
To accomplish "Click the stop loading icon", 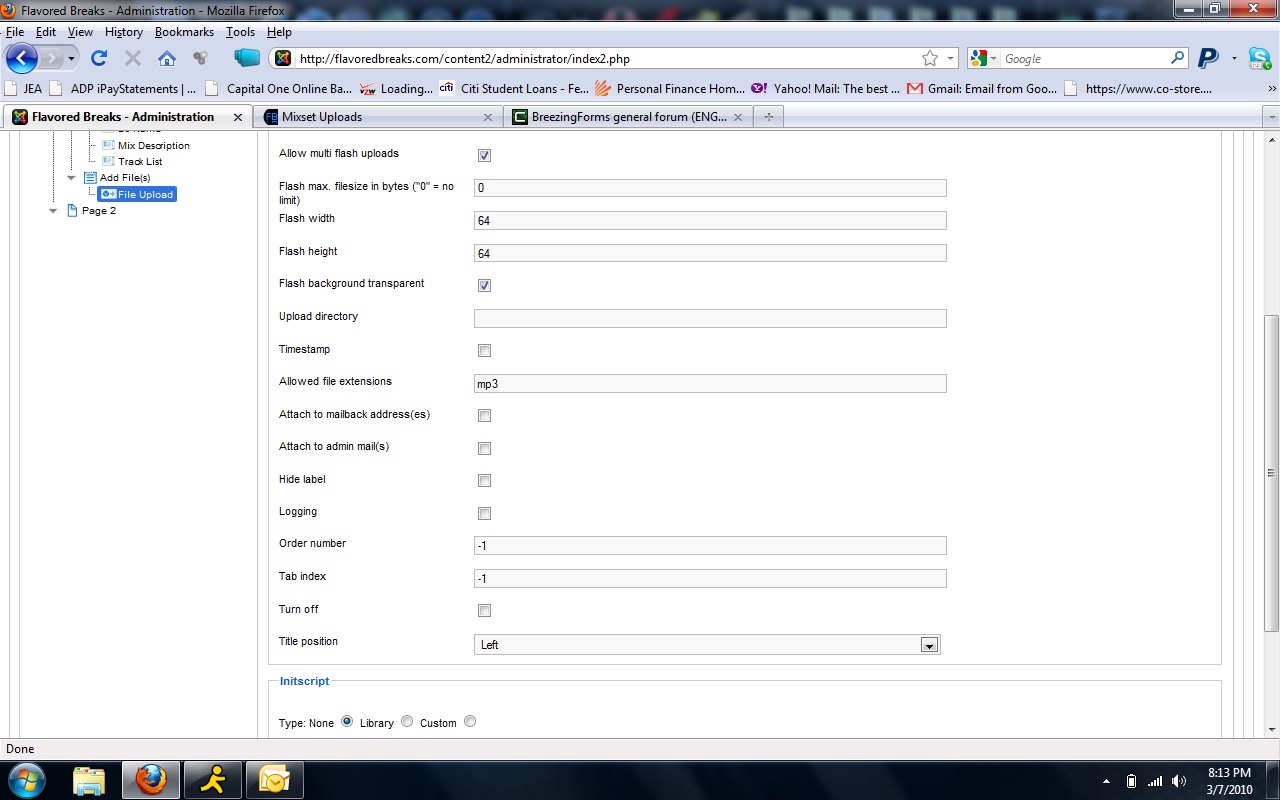I will [133, 58].
